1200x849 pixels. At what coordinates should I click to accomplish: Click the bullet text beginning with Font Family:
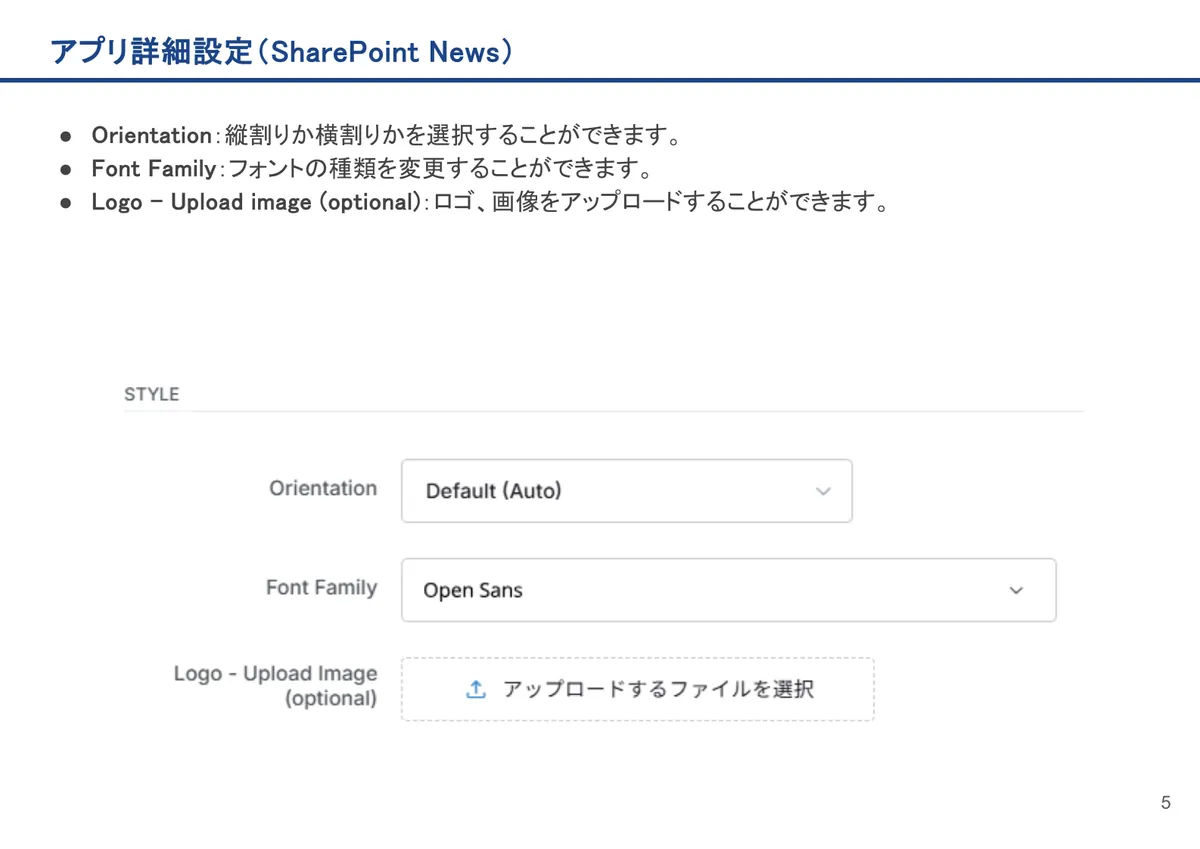click(371, 168)
